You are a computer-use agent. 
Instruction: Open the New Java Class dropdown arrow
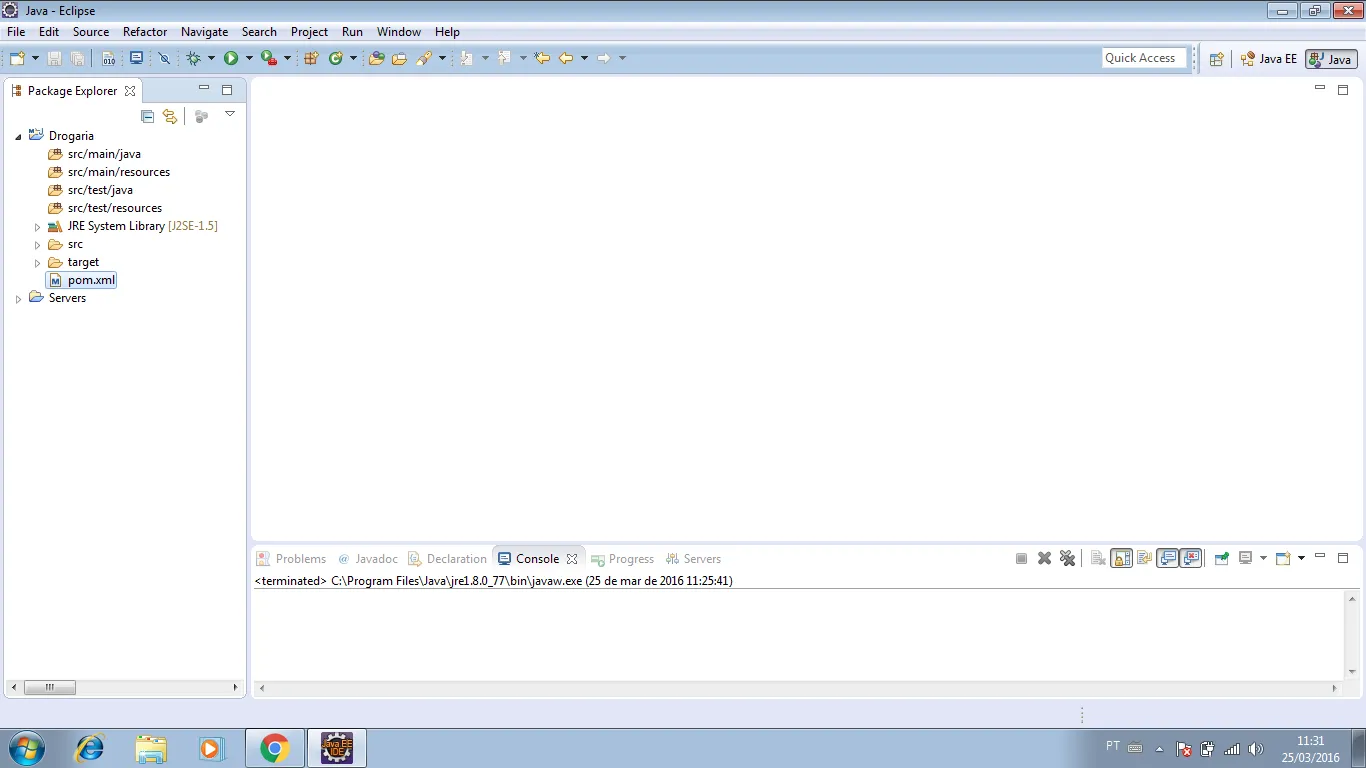click(353, 58)
